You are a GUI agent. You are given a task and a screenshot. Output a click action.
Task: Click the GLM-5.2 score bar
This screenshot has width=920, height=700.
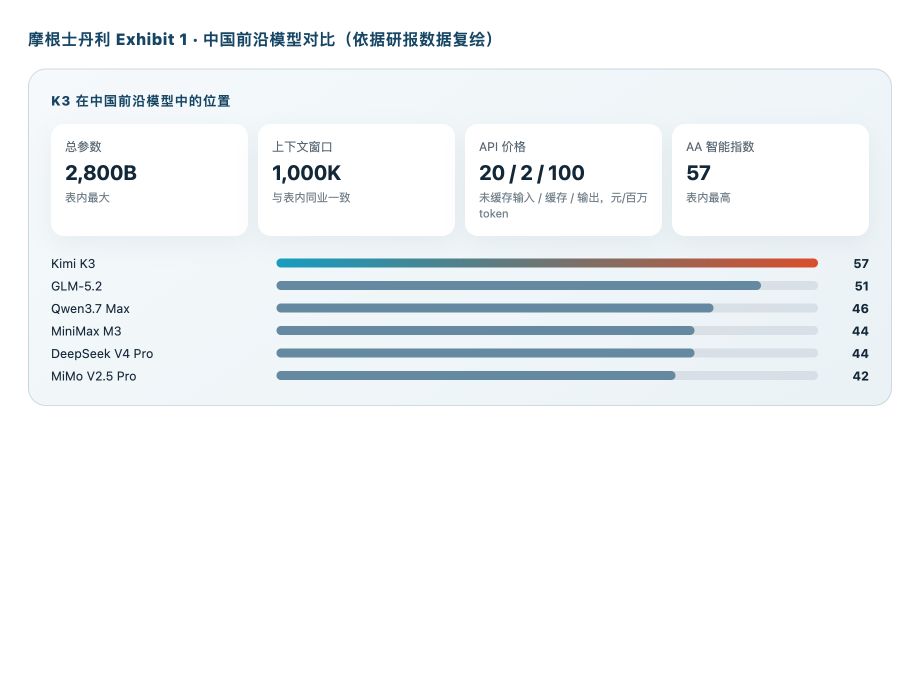click(x=519, y=286)
